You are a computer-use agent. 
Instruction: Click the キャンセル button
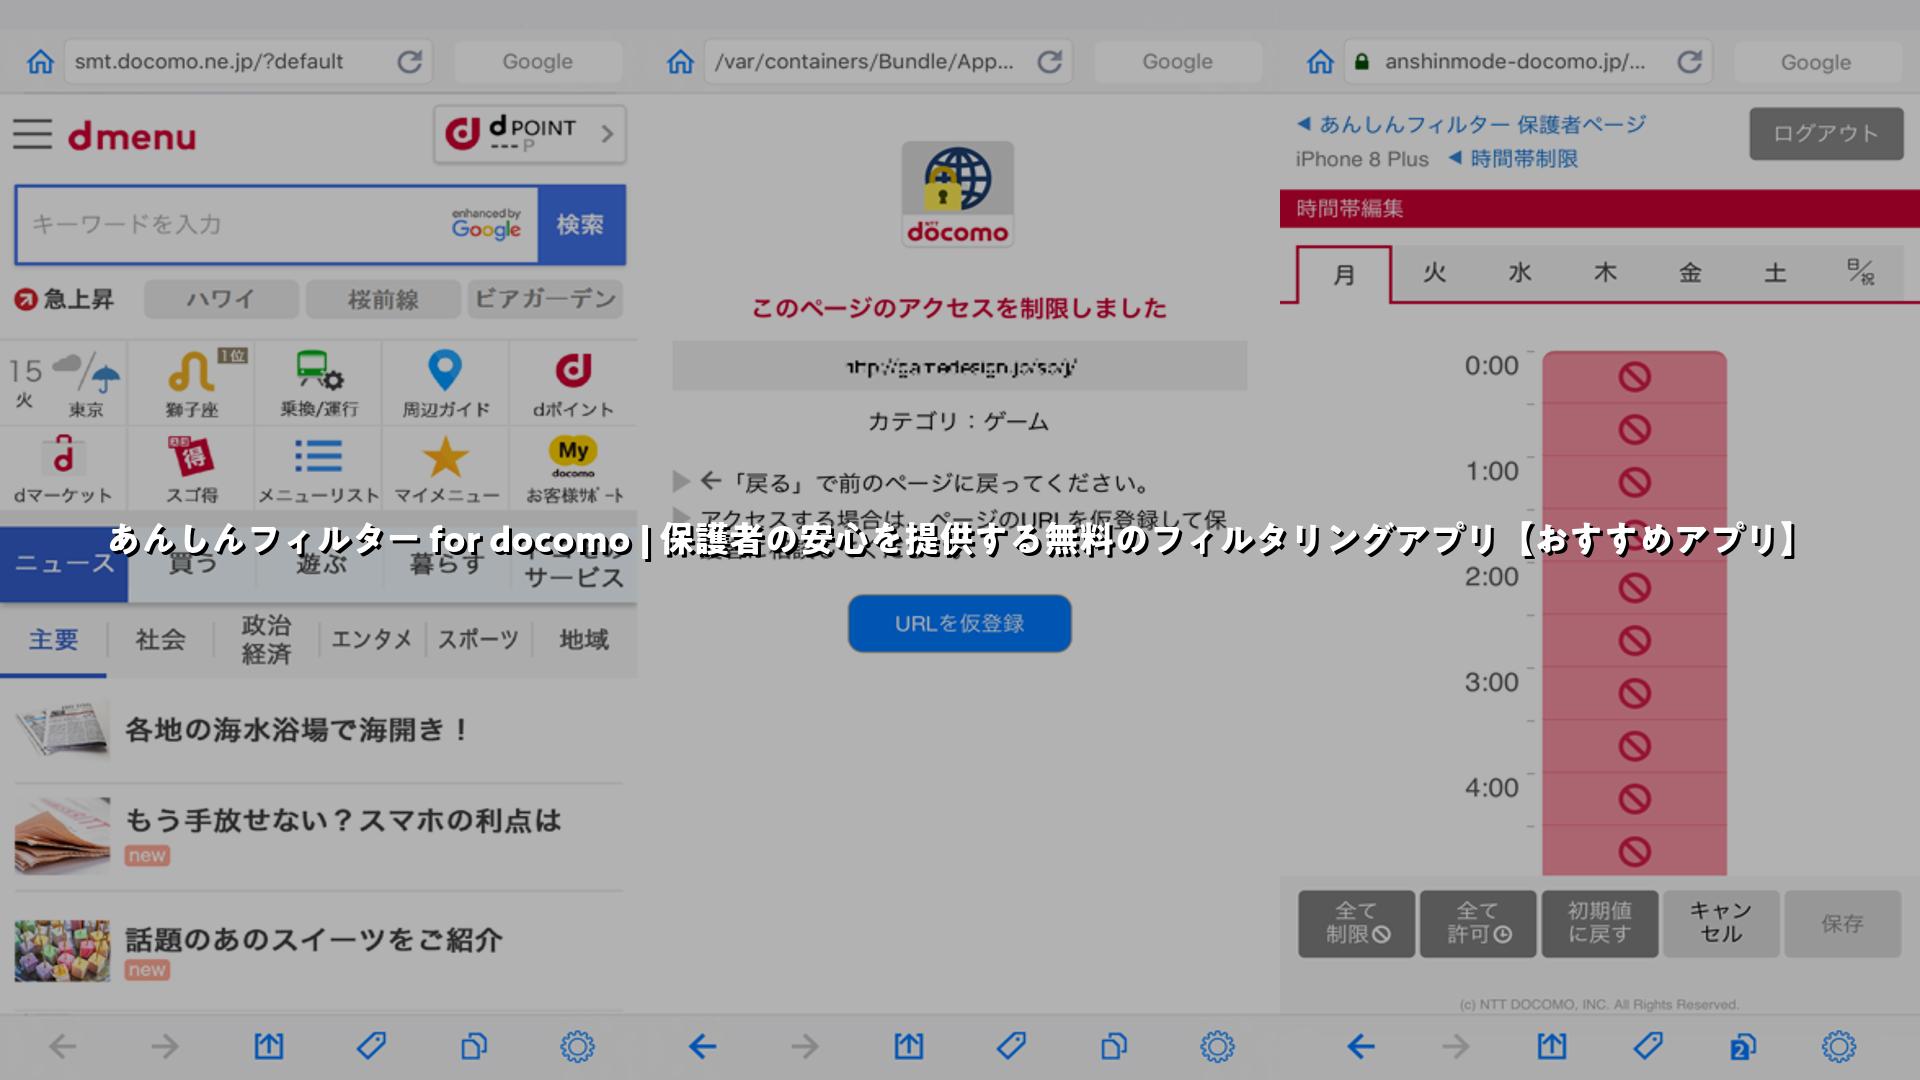click(1721, 924)
